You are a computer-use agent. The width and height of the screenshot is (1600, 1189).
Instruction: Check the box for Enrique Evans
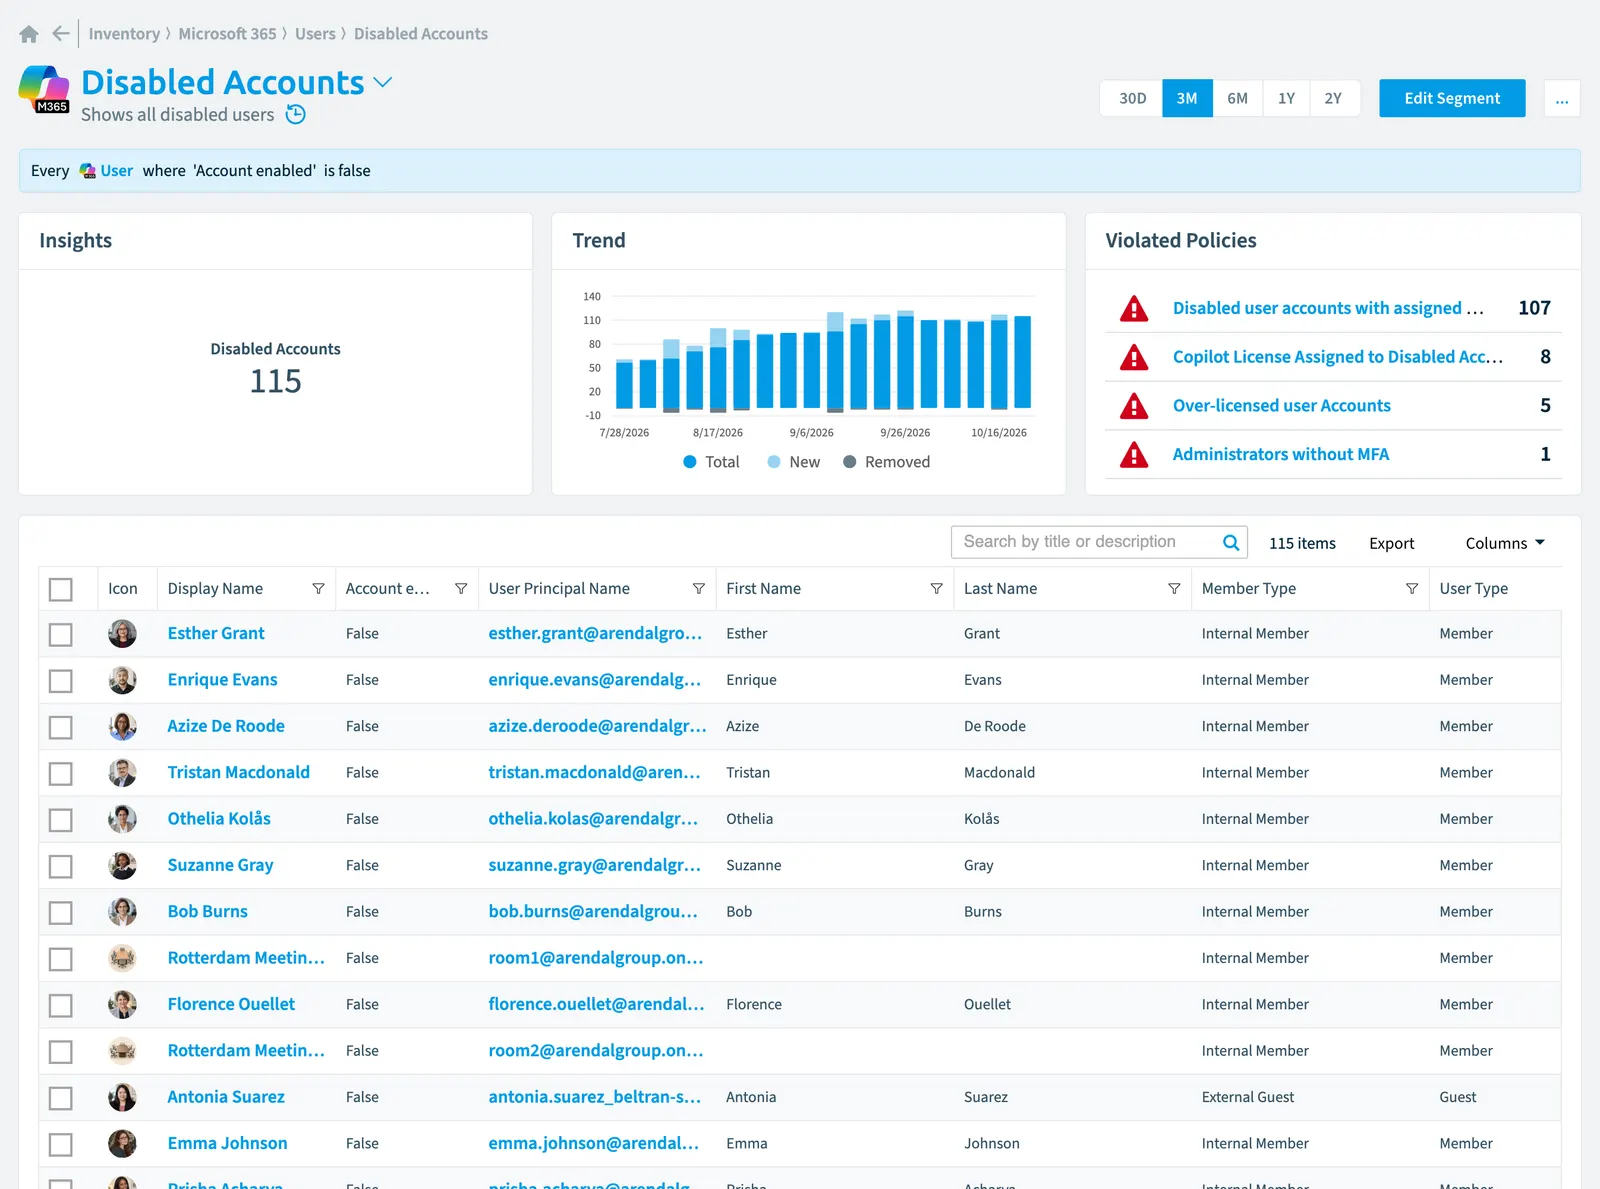(x=61, y=681)
